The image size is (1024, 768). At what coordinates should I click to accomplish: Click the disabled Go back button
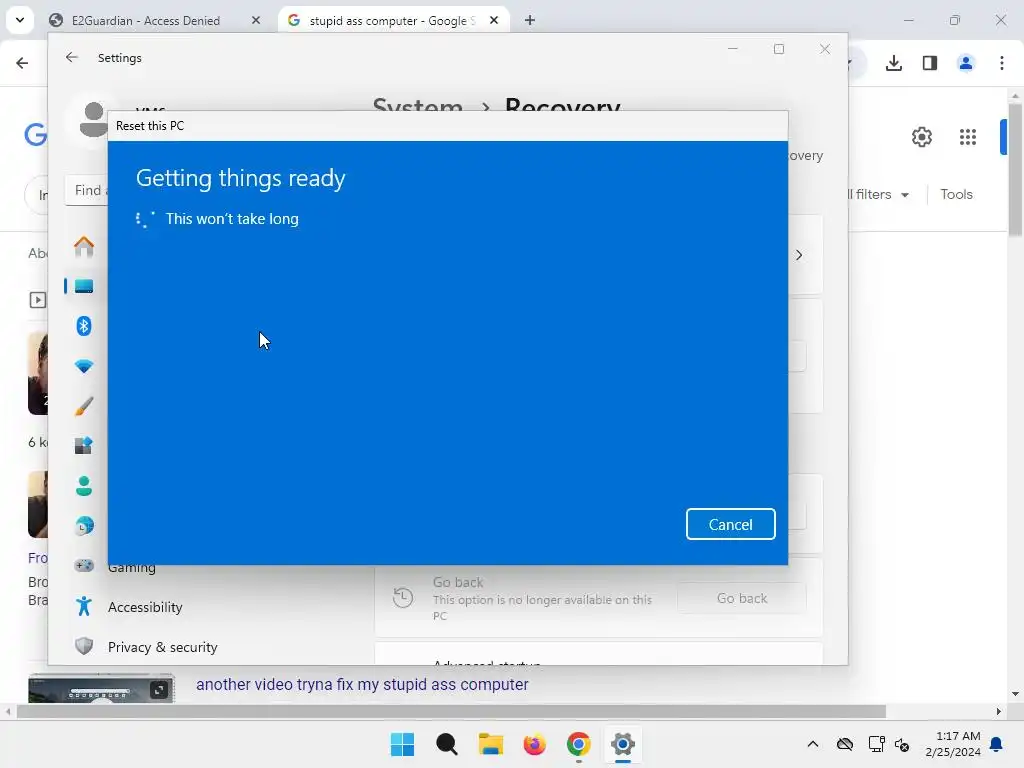(742, 598)
